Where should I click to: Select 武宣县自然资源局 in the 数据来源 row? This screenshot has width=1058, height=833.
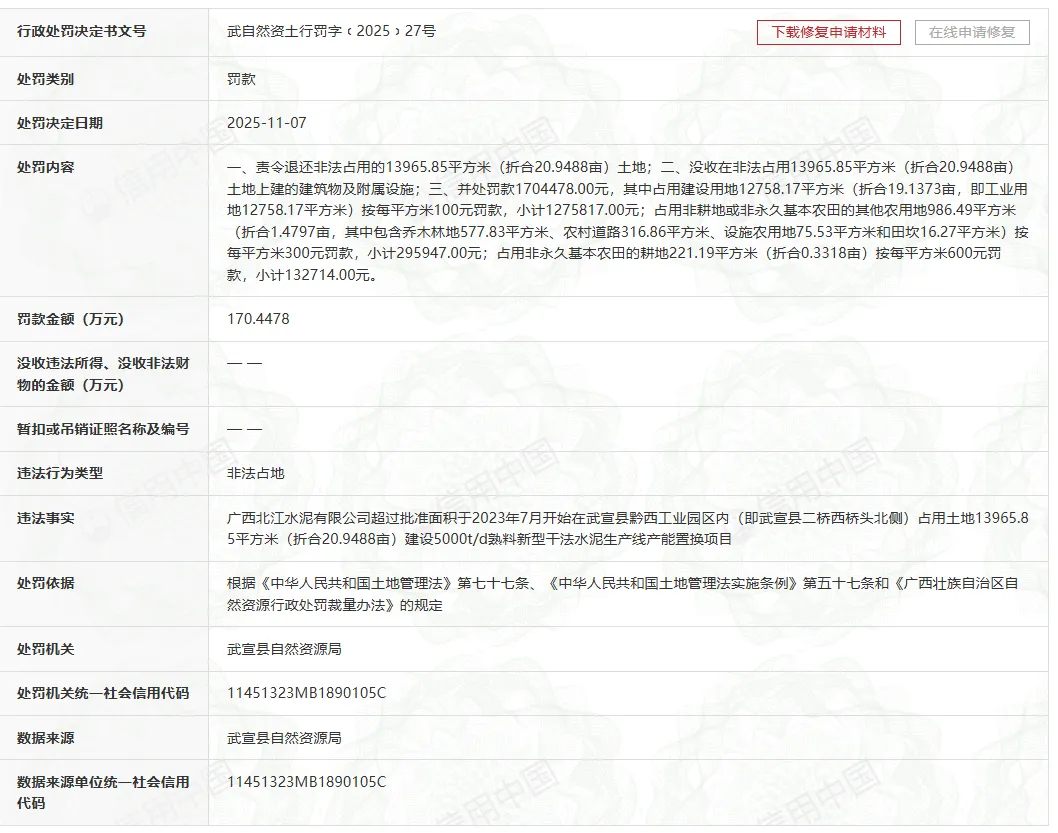tap(284, 738)
